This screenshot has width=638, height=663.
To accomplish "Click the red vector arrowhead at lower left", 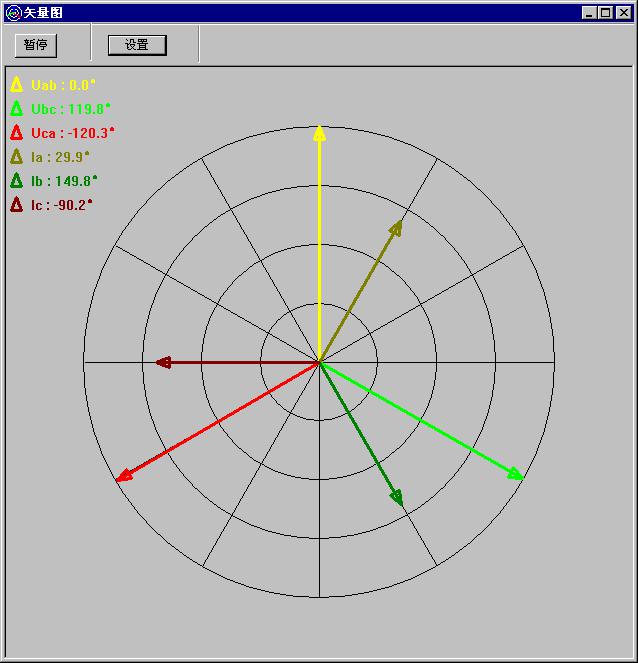I will click(123, 477).
